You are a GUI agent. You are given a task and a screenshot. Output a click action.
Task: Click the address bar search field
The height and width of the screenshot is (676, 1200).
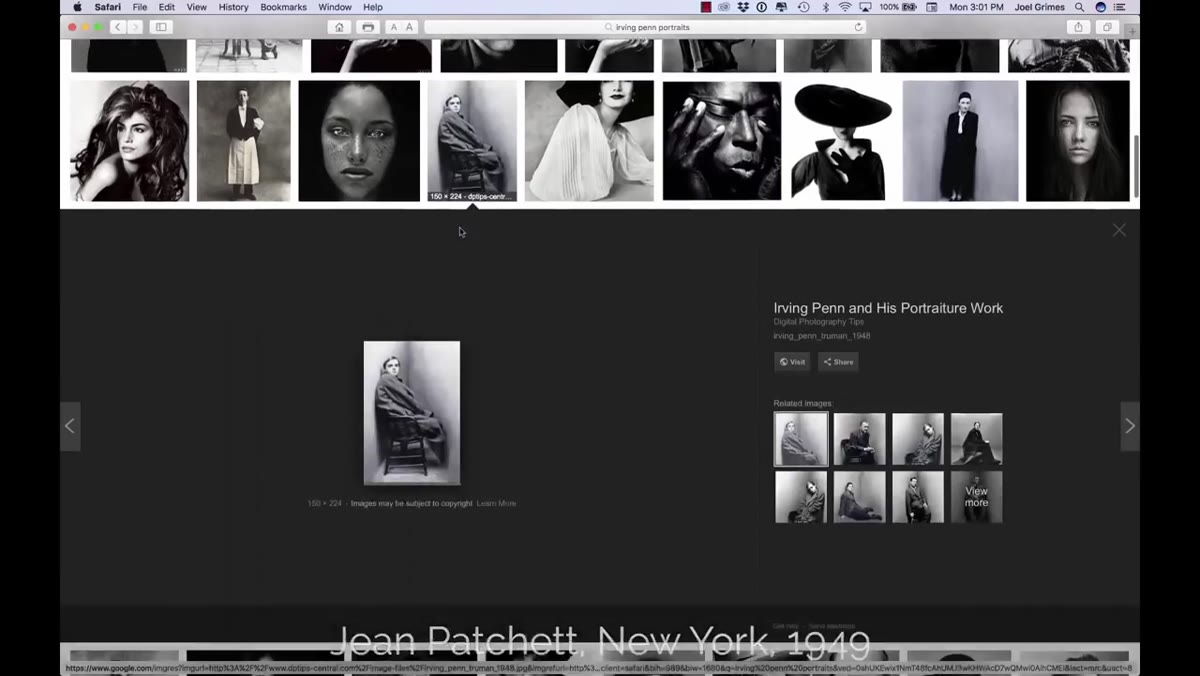[646, 27]
